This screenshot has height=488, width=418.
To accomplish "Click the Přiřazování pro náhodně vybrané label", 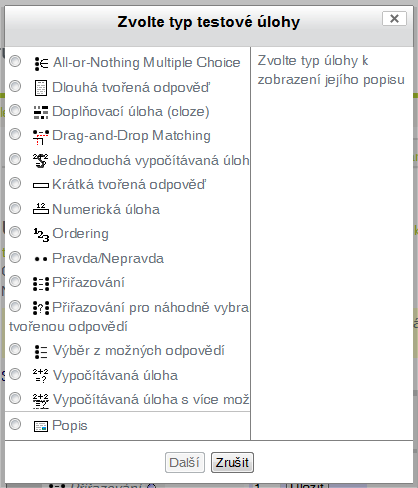I will click(151, 307).
